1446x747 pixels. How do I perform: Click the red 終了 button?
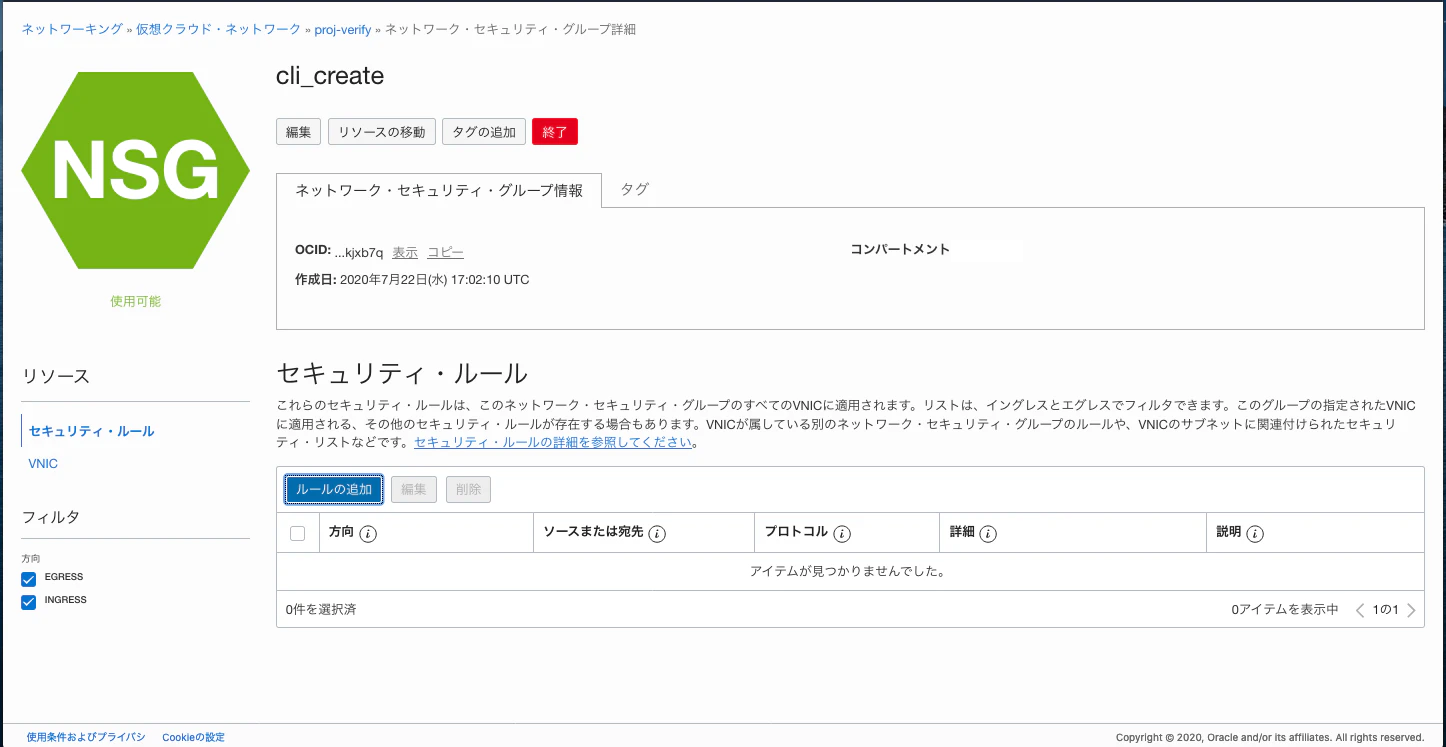click(x=555, y=132)
